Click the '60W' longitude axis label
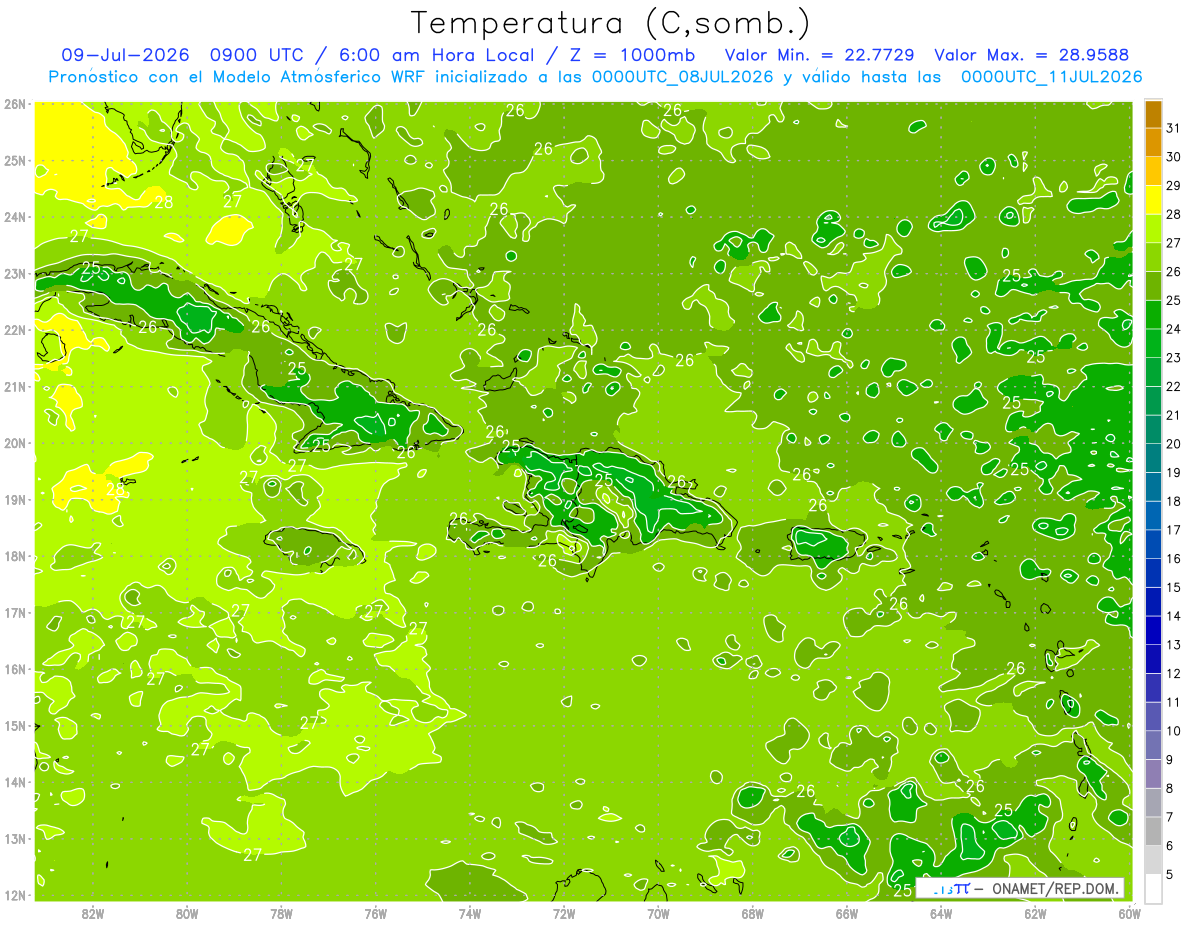This screenshot has height=927, width=1200. click(x=1129, y=913)
